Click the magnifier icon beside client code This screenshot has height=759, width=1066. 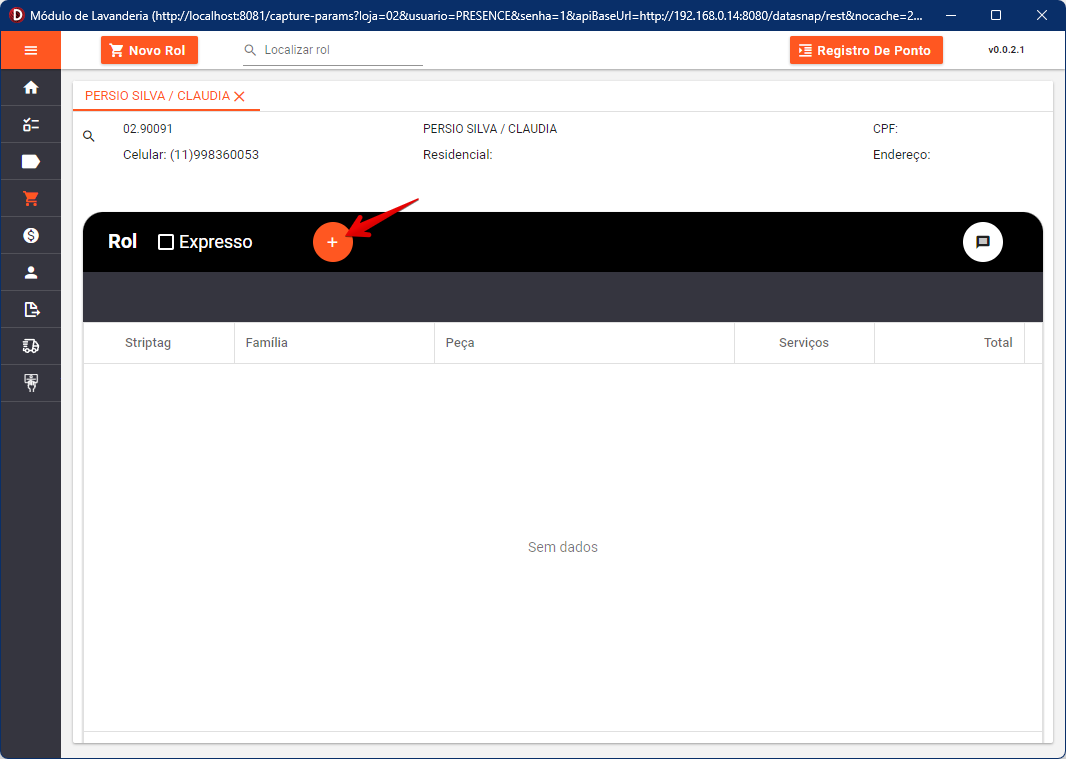pyautogui.click(x=89, y=136)
